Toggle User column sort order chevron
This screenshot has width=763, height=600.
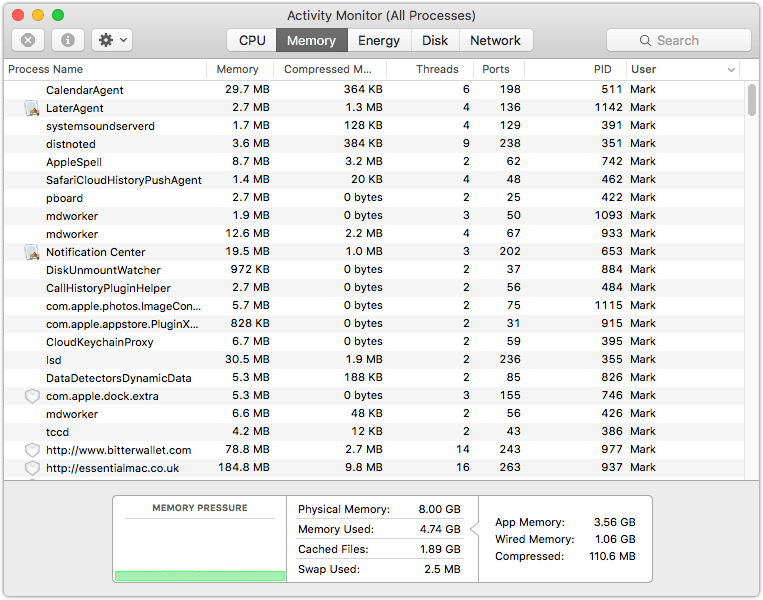pos(731,70)
